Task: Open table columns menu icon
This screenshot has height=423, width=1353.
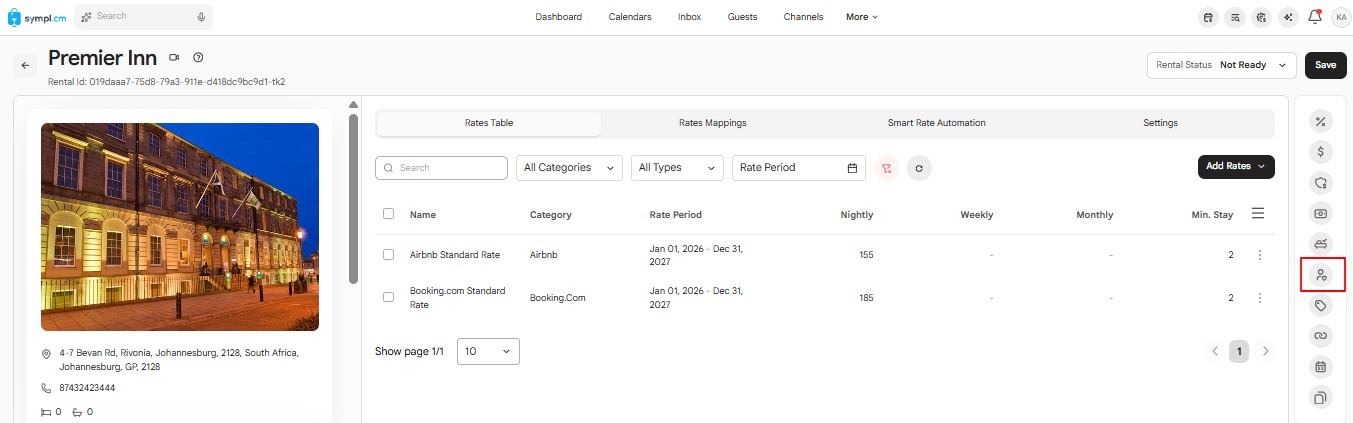Action: pyautogui.click(x=1258, y=213)
